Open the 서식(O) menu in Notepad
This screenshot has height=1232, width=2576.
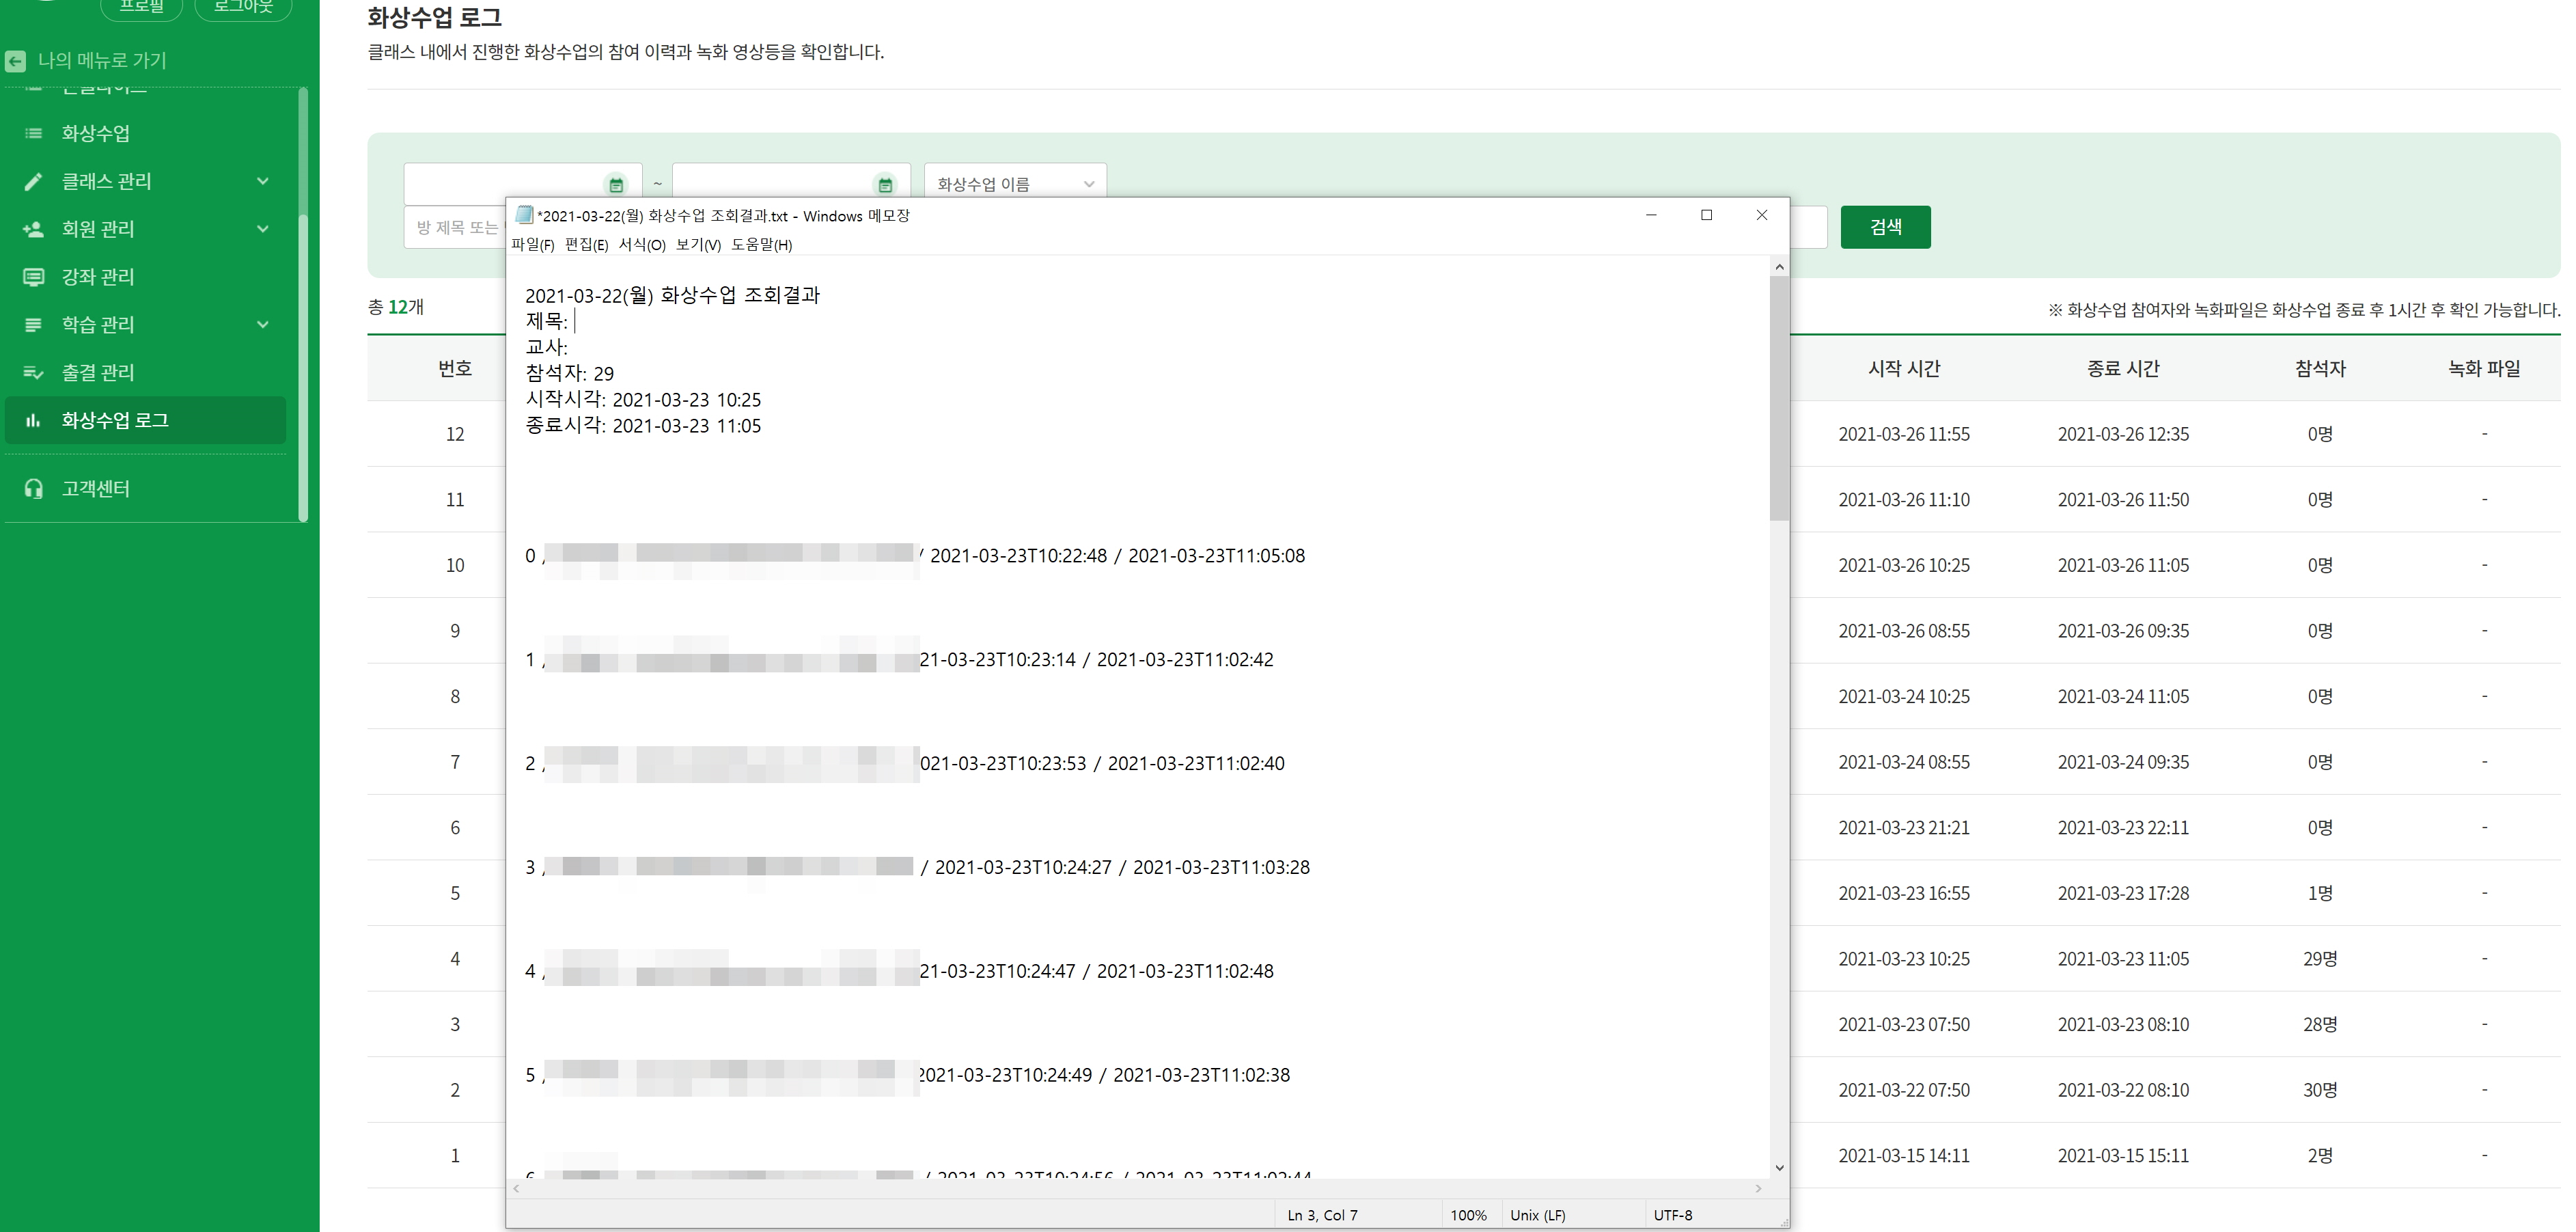click(641, 245)
